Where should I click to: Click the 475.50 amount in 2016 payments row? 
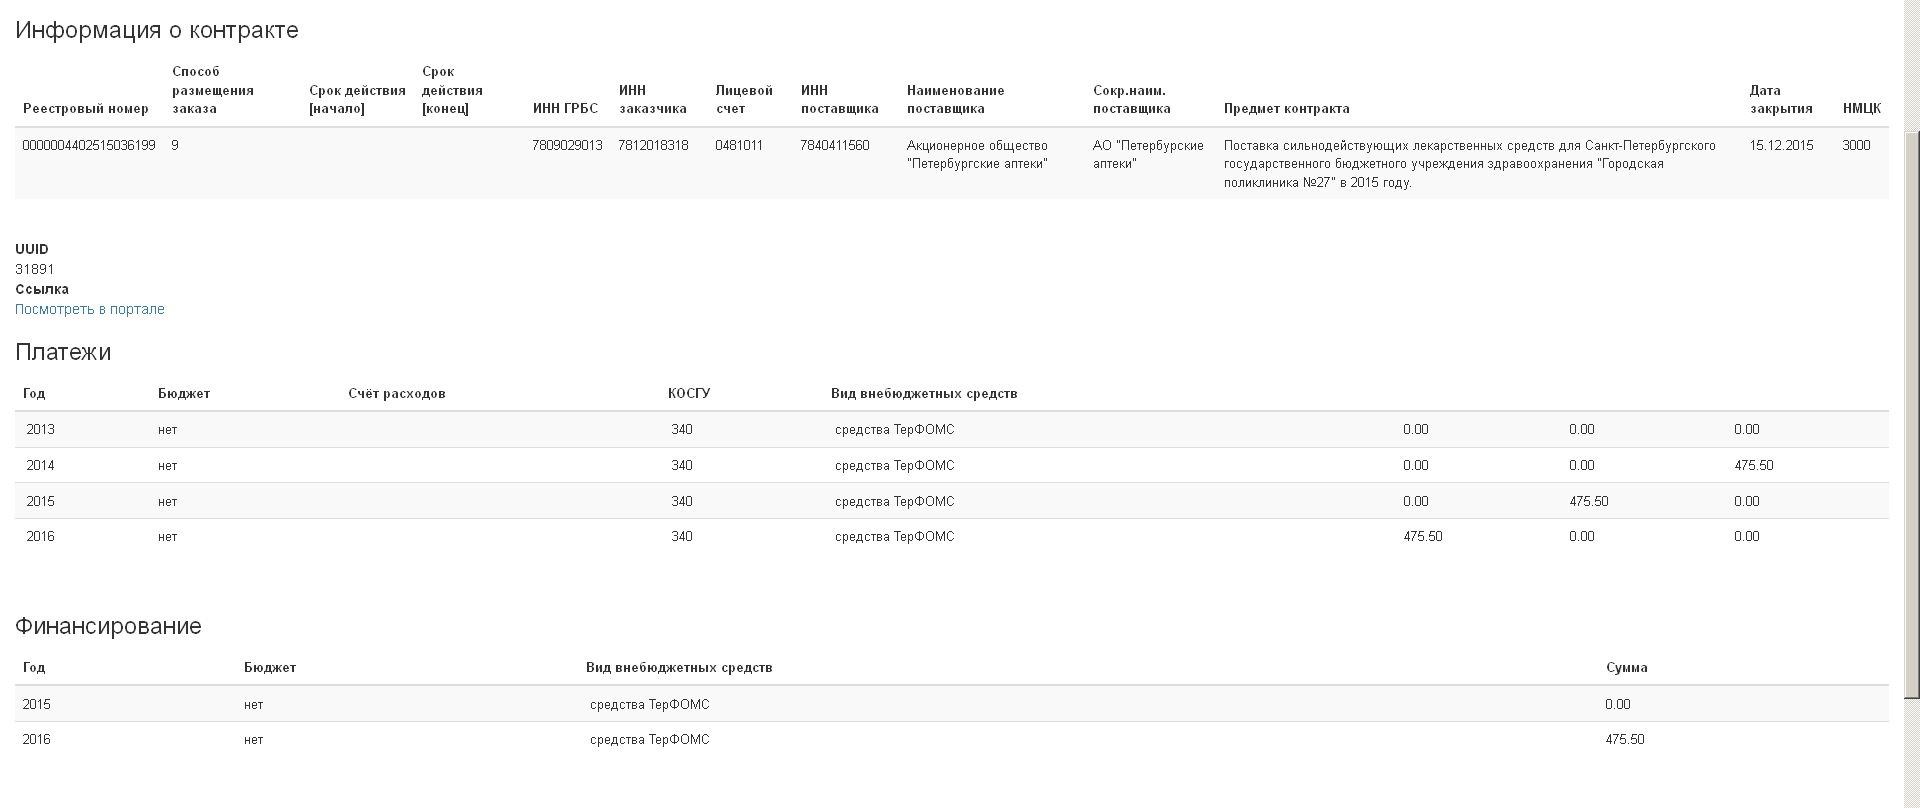click(x=1423, y=536)
